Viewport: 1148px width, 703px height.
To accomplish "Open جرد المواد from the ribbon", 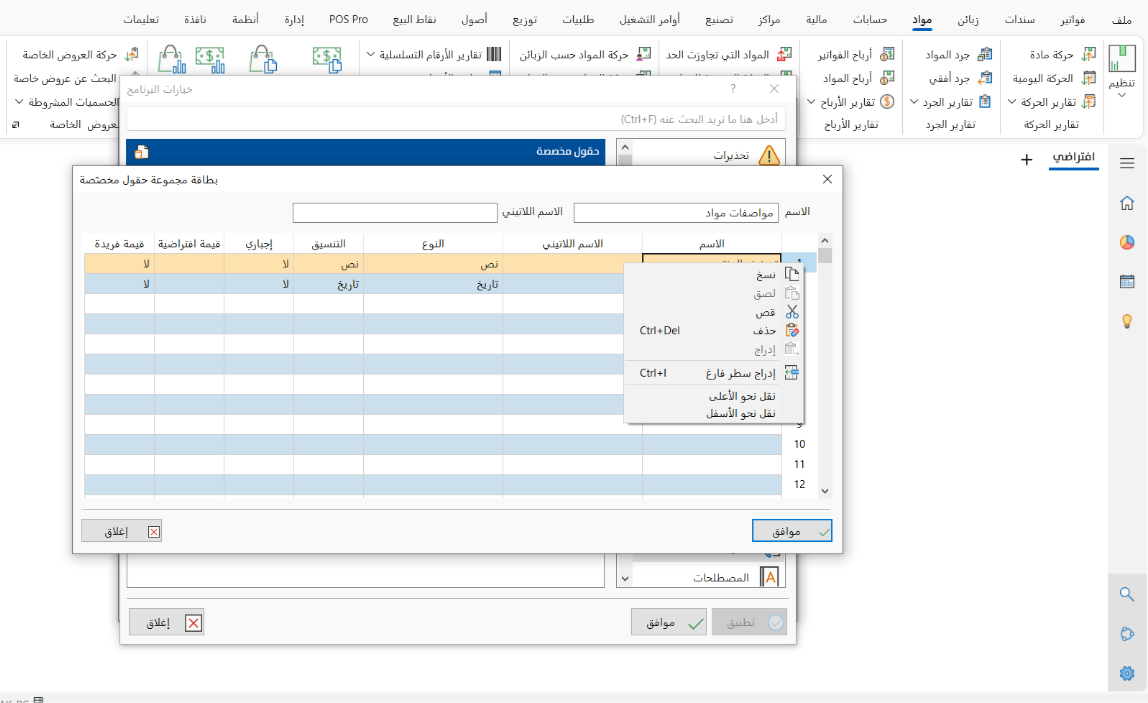I will click(958, 55).
